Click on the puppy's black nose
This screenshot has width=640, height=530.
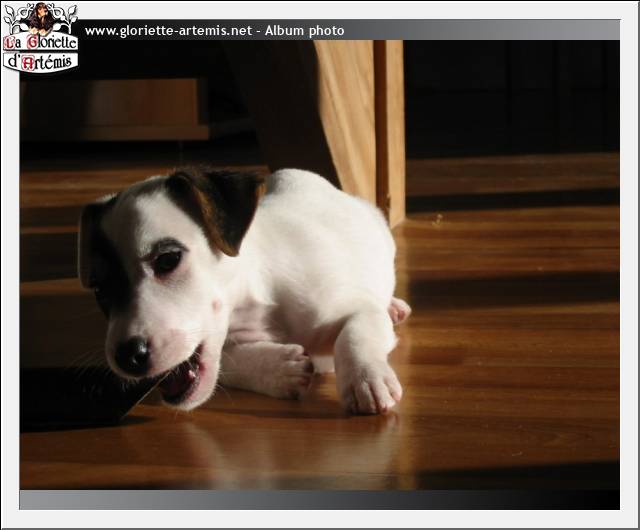tap(132, 355)
